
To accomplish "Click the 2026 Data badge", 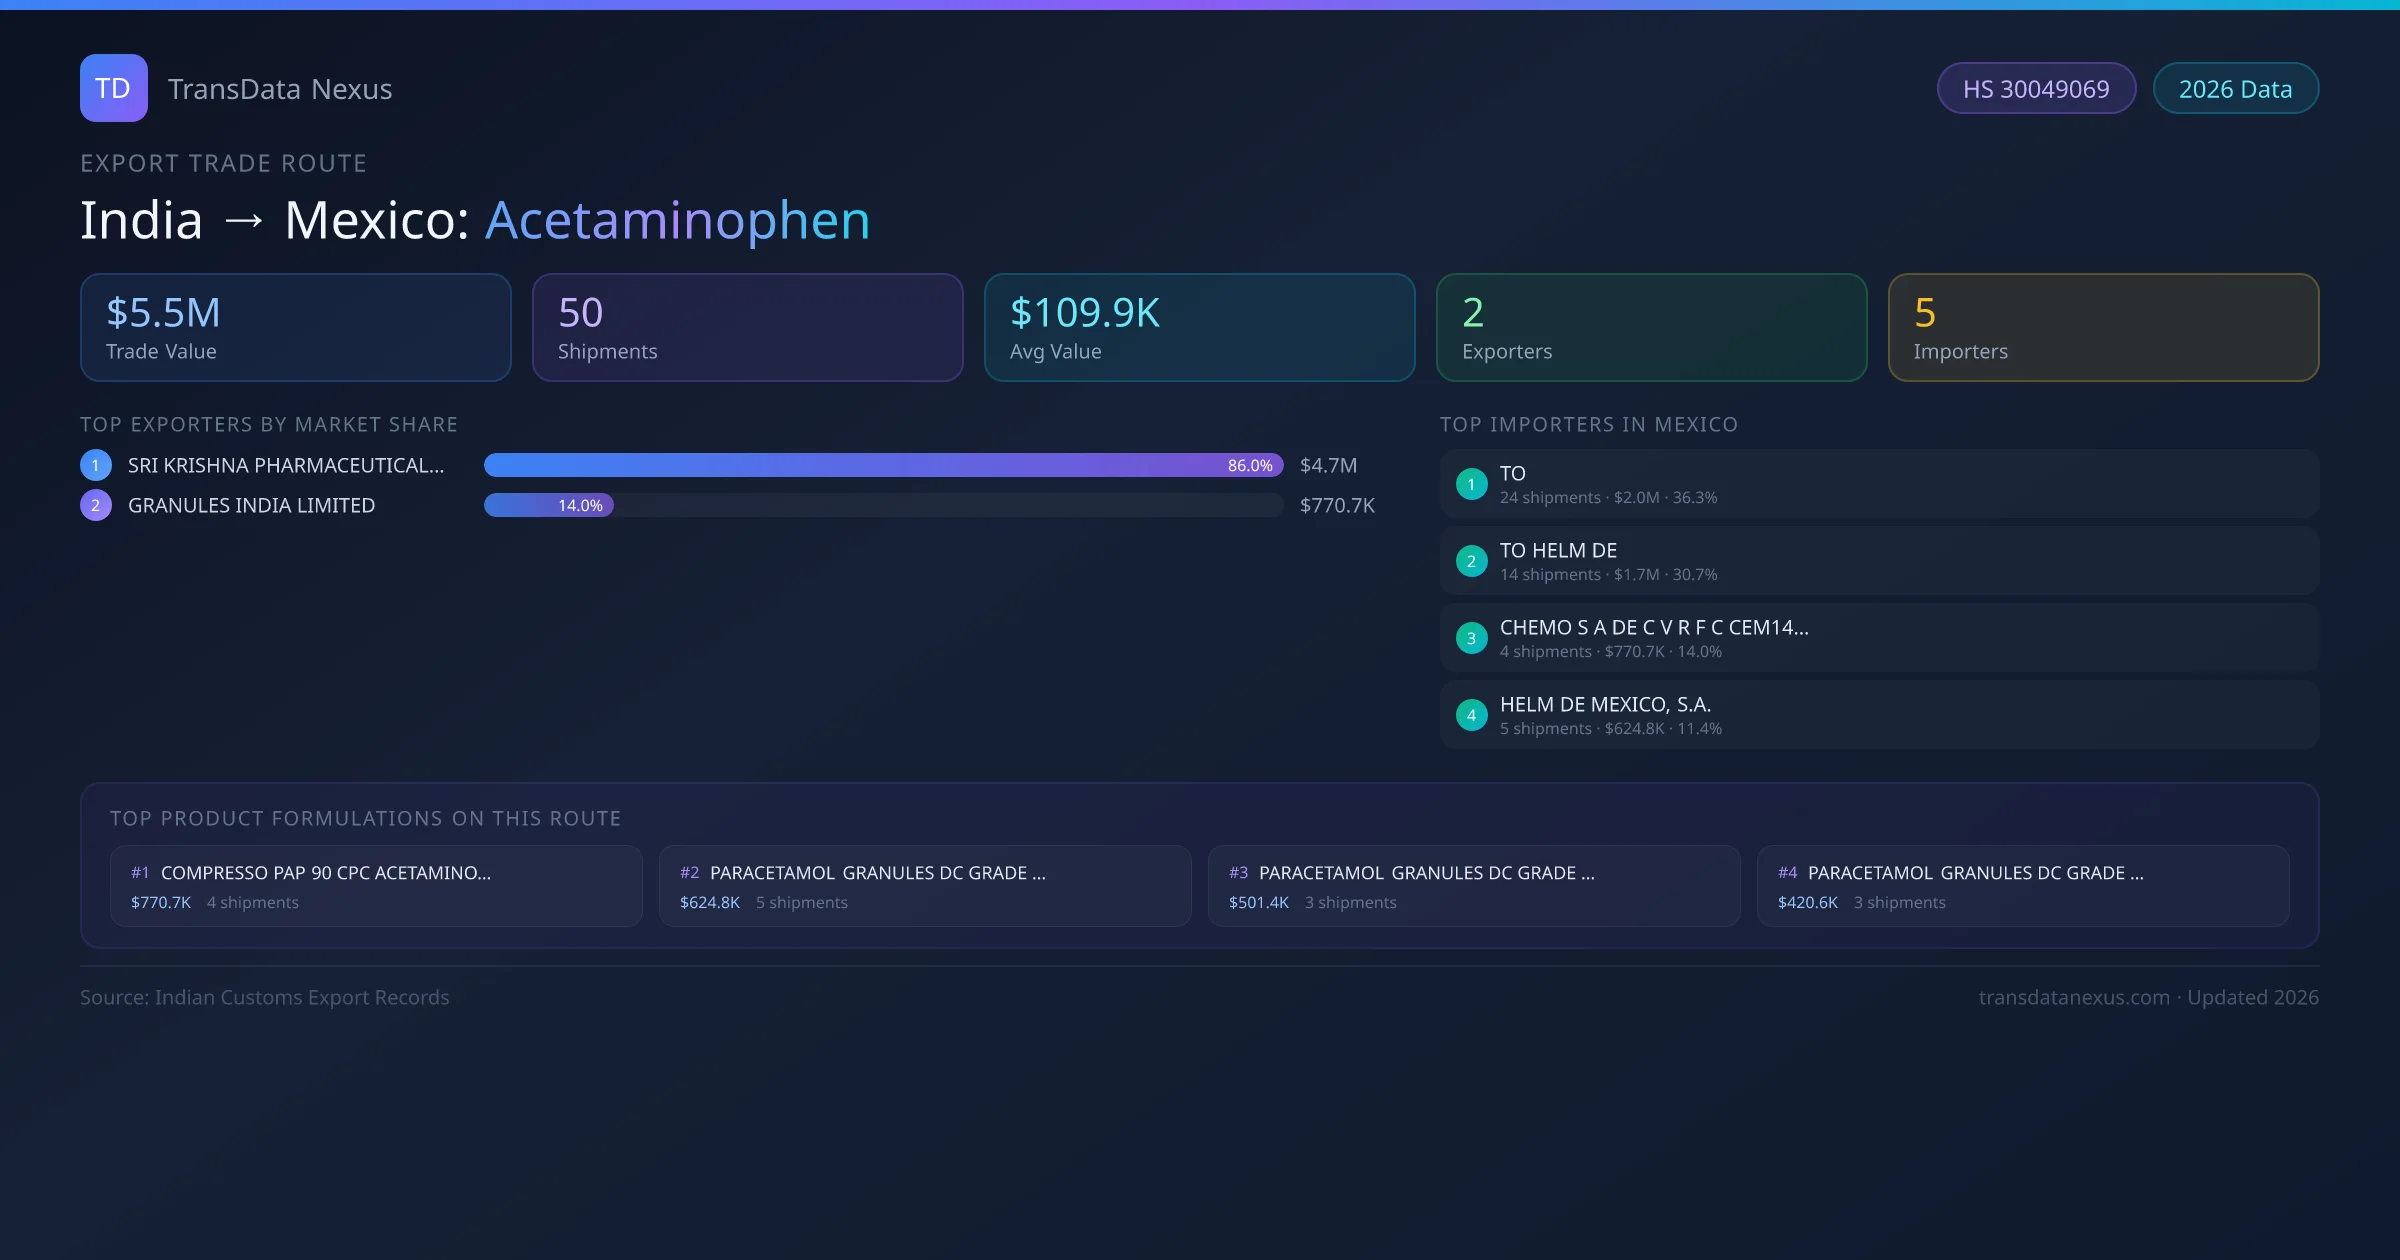I will (x=2235, y=88).
